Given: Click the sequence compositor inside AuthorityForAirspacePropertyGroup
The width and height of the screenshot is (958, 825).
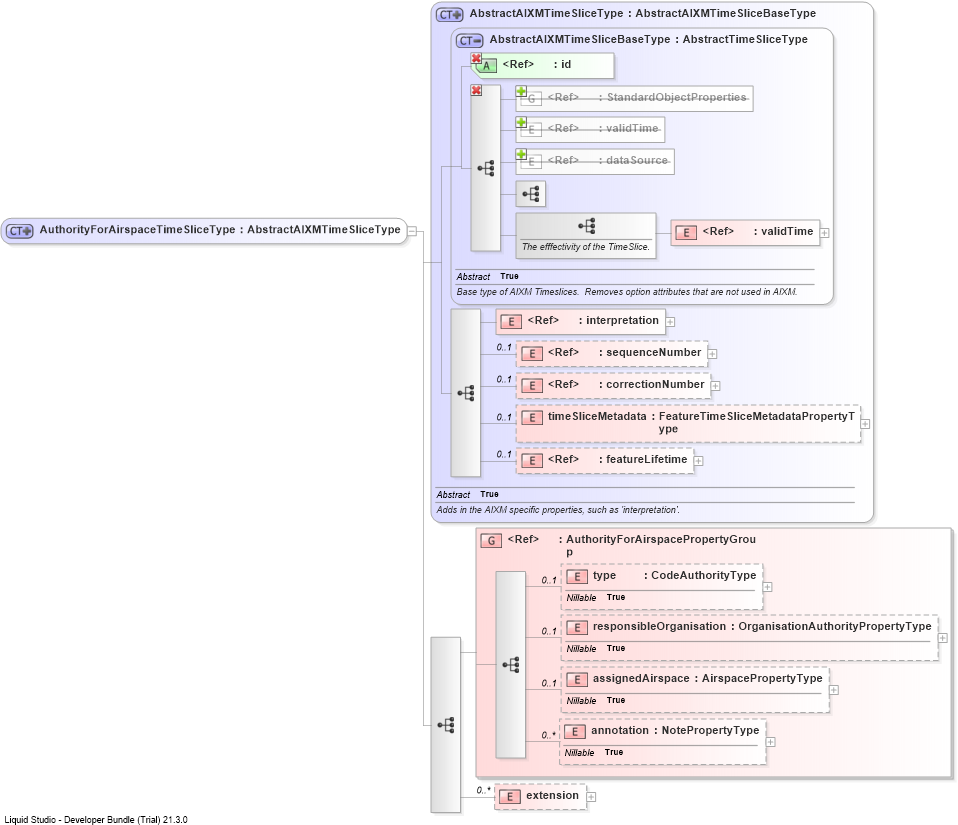Looking at the screenshot, I should pos(511,665).
